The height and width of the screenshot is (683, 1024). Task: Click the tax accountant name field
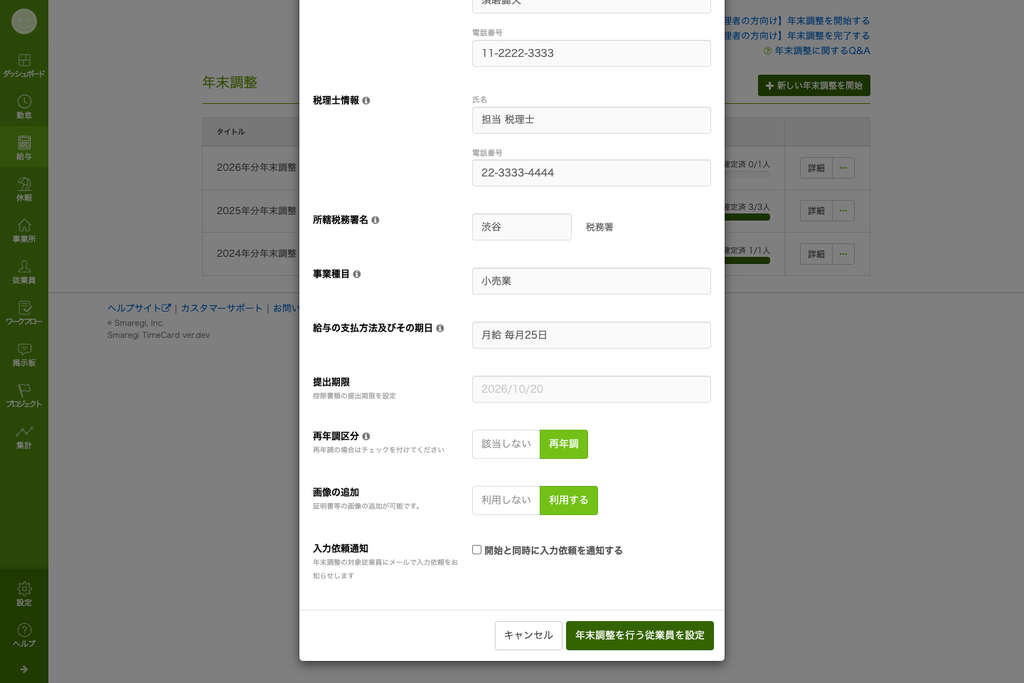click(592, 120)
